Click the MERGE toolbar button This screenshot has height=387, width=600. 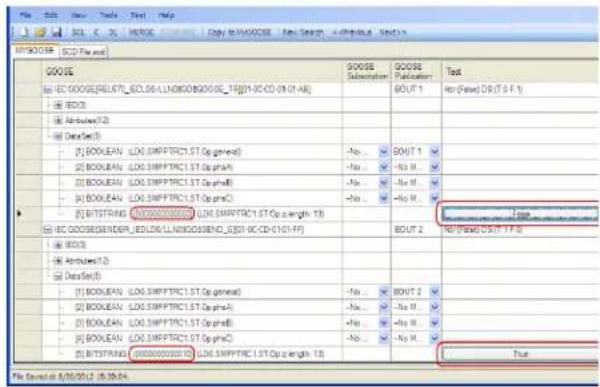click(x=141, y=33)
